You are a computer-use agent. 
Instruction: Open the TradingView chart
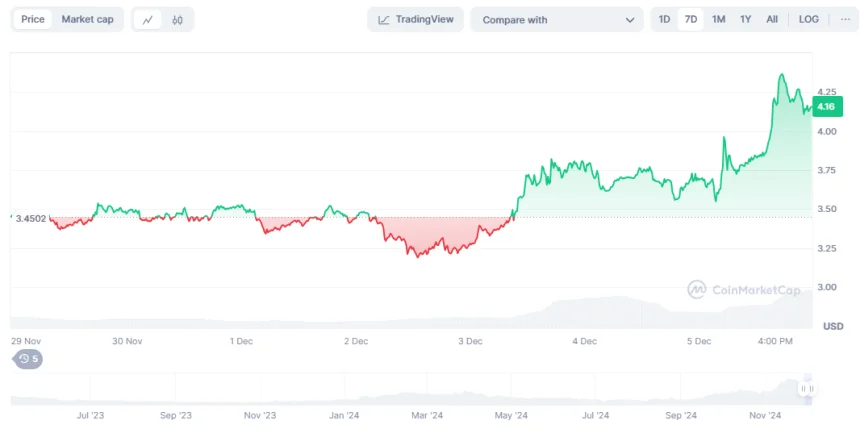[415, 20]
